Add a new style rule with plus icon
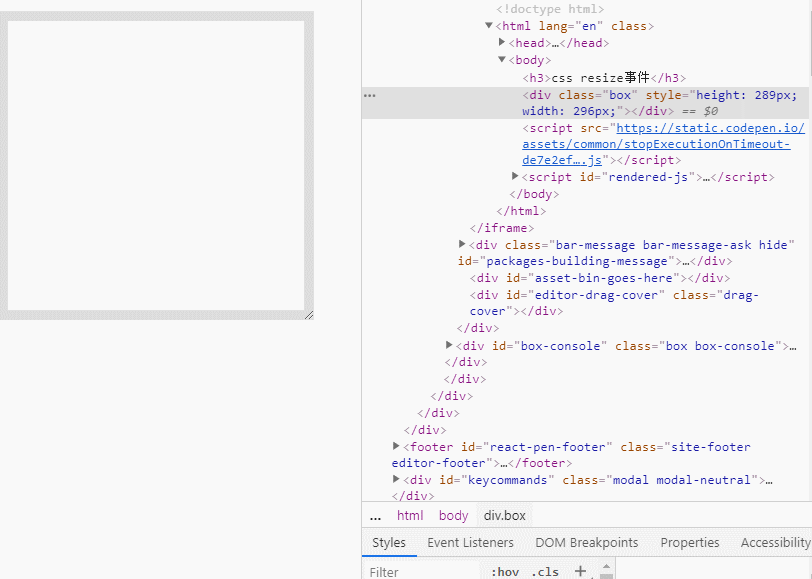This screenshot has width=812, height=579. coord(581,571)
